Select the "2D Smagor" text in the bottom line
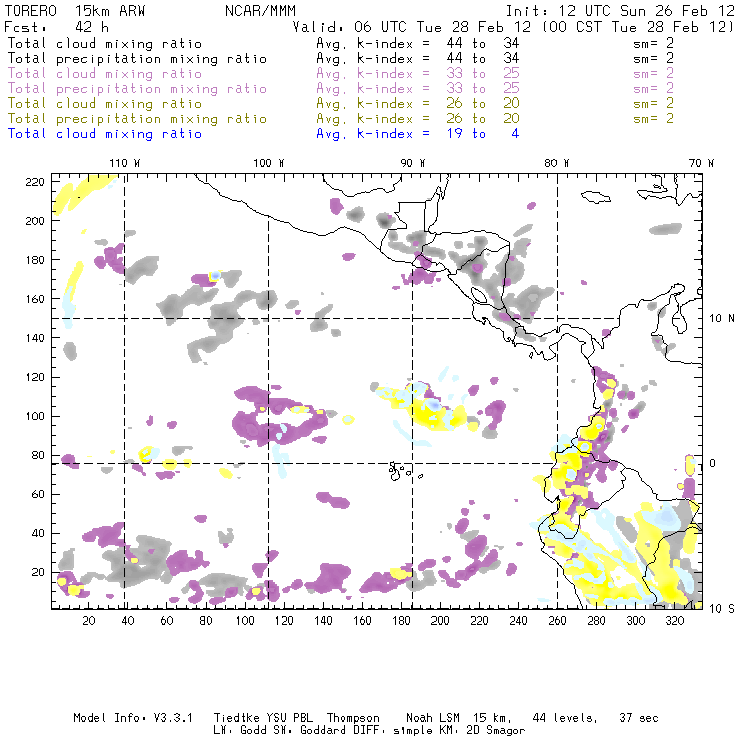 496,731
